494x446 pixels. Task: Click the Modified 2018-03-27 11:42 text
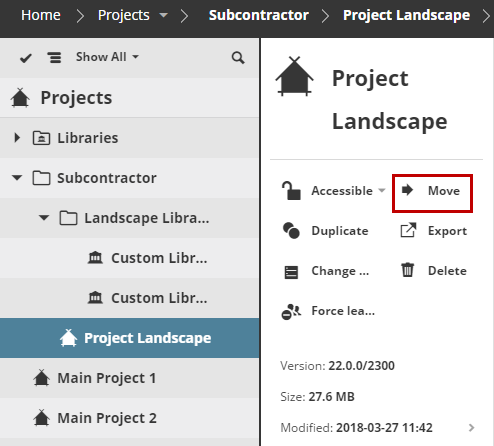point(356,428)
